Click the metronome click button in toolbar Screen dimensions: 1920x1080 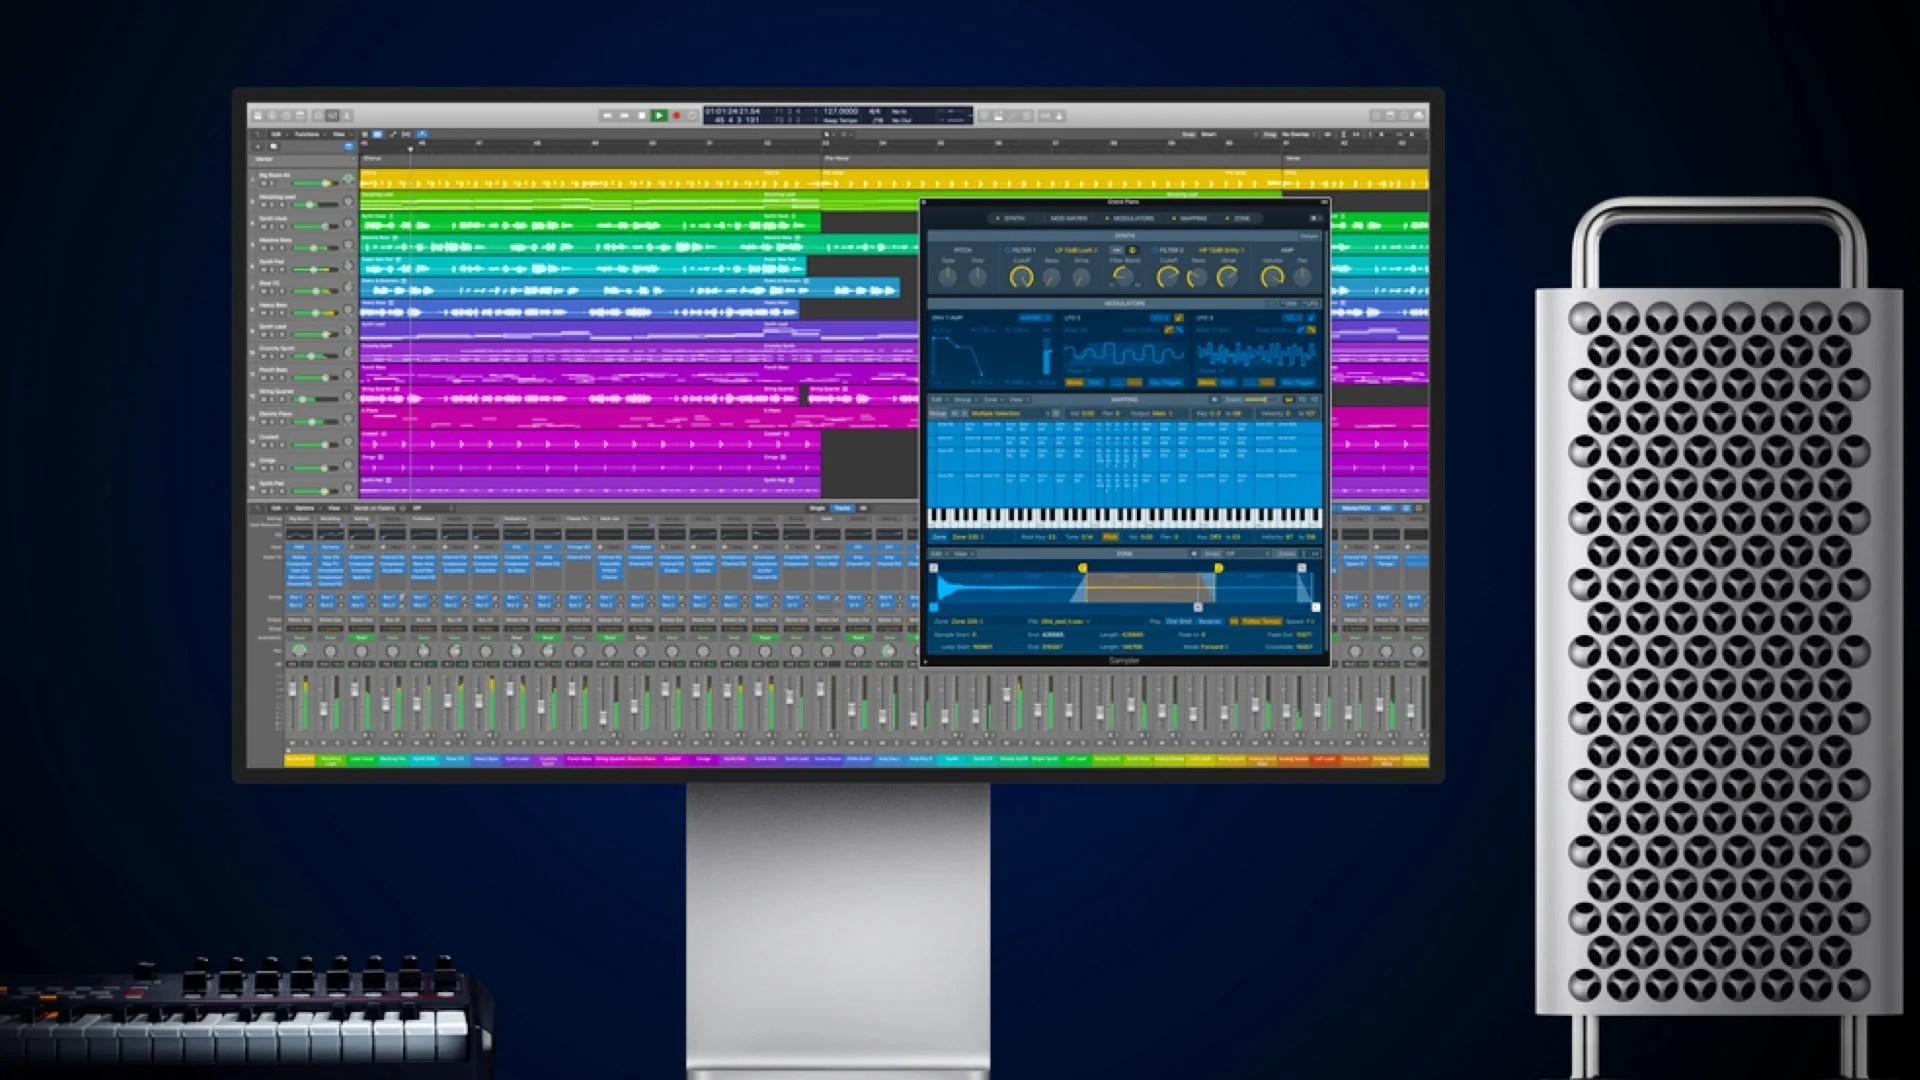[1059, 116]
